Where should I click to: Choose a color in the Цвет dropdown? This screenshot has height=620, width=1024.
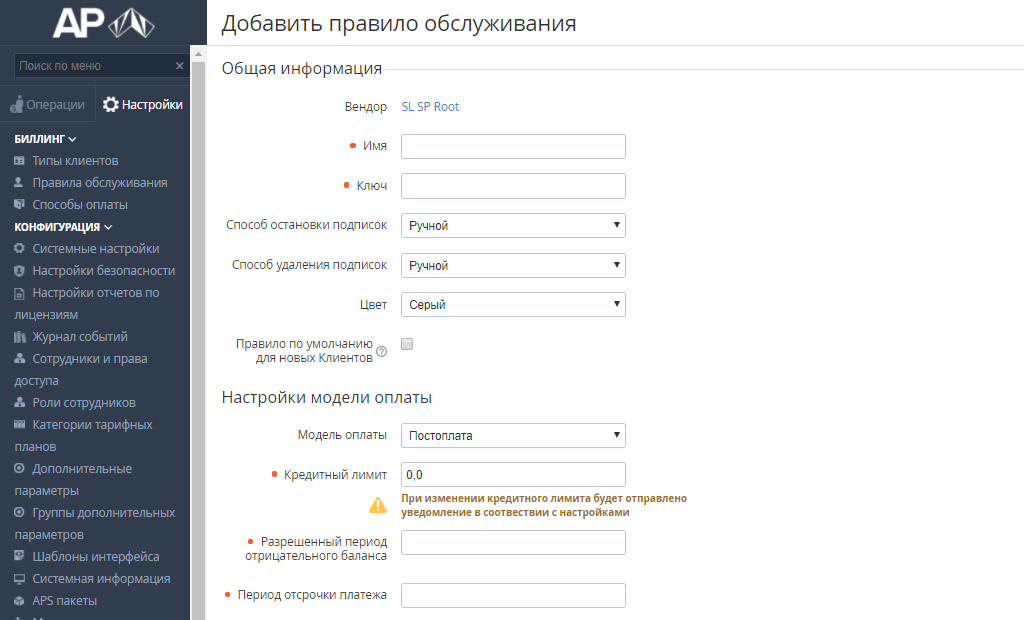513,304
